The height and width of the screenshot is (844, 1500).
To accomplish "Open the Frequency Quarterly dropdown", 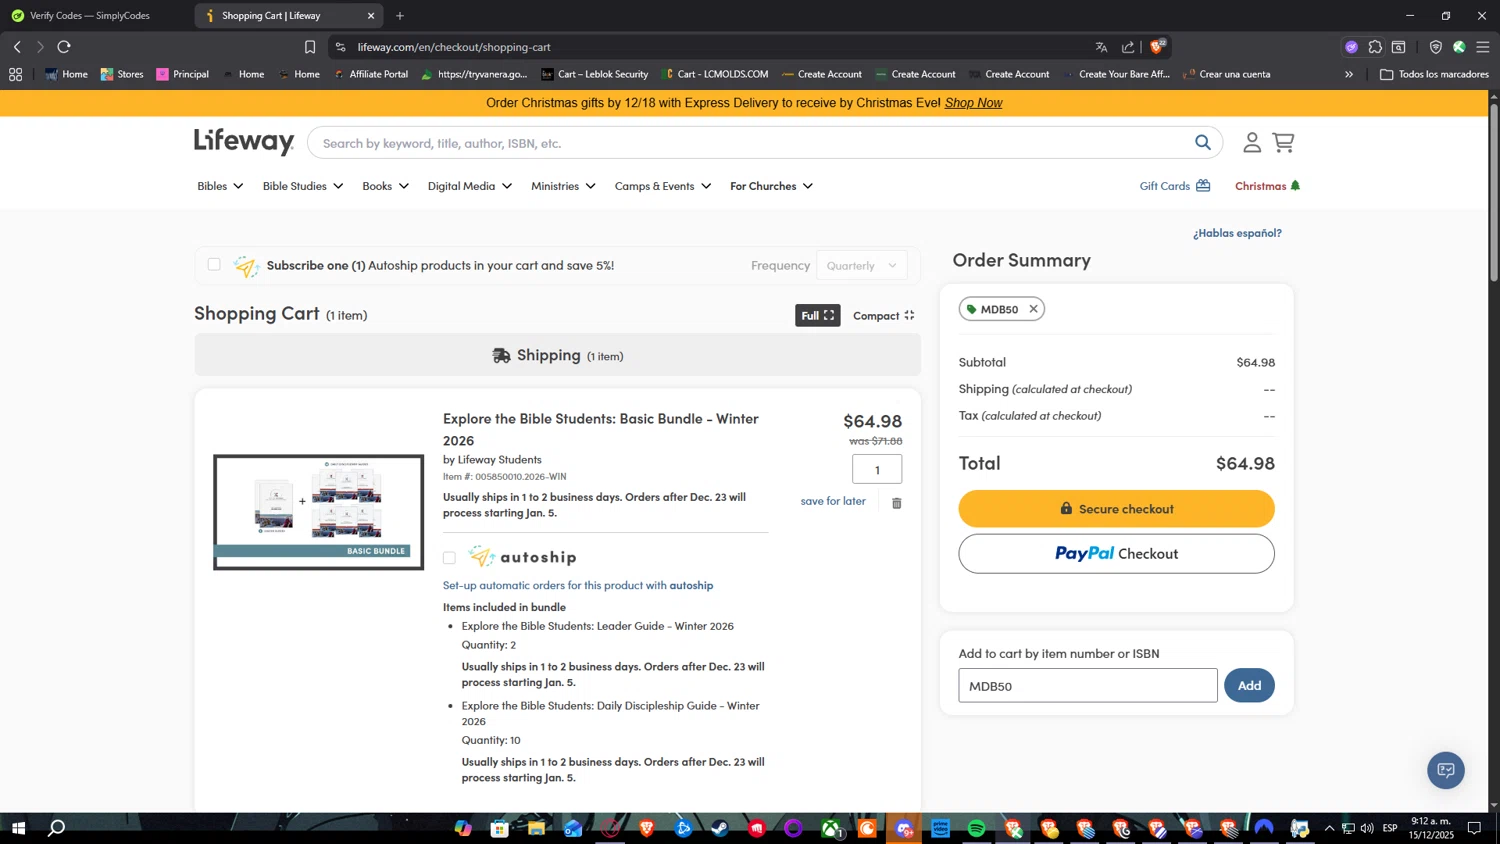I will click(861, 265).
